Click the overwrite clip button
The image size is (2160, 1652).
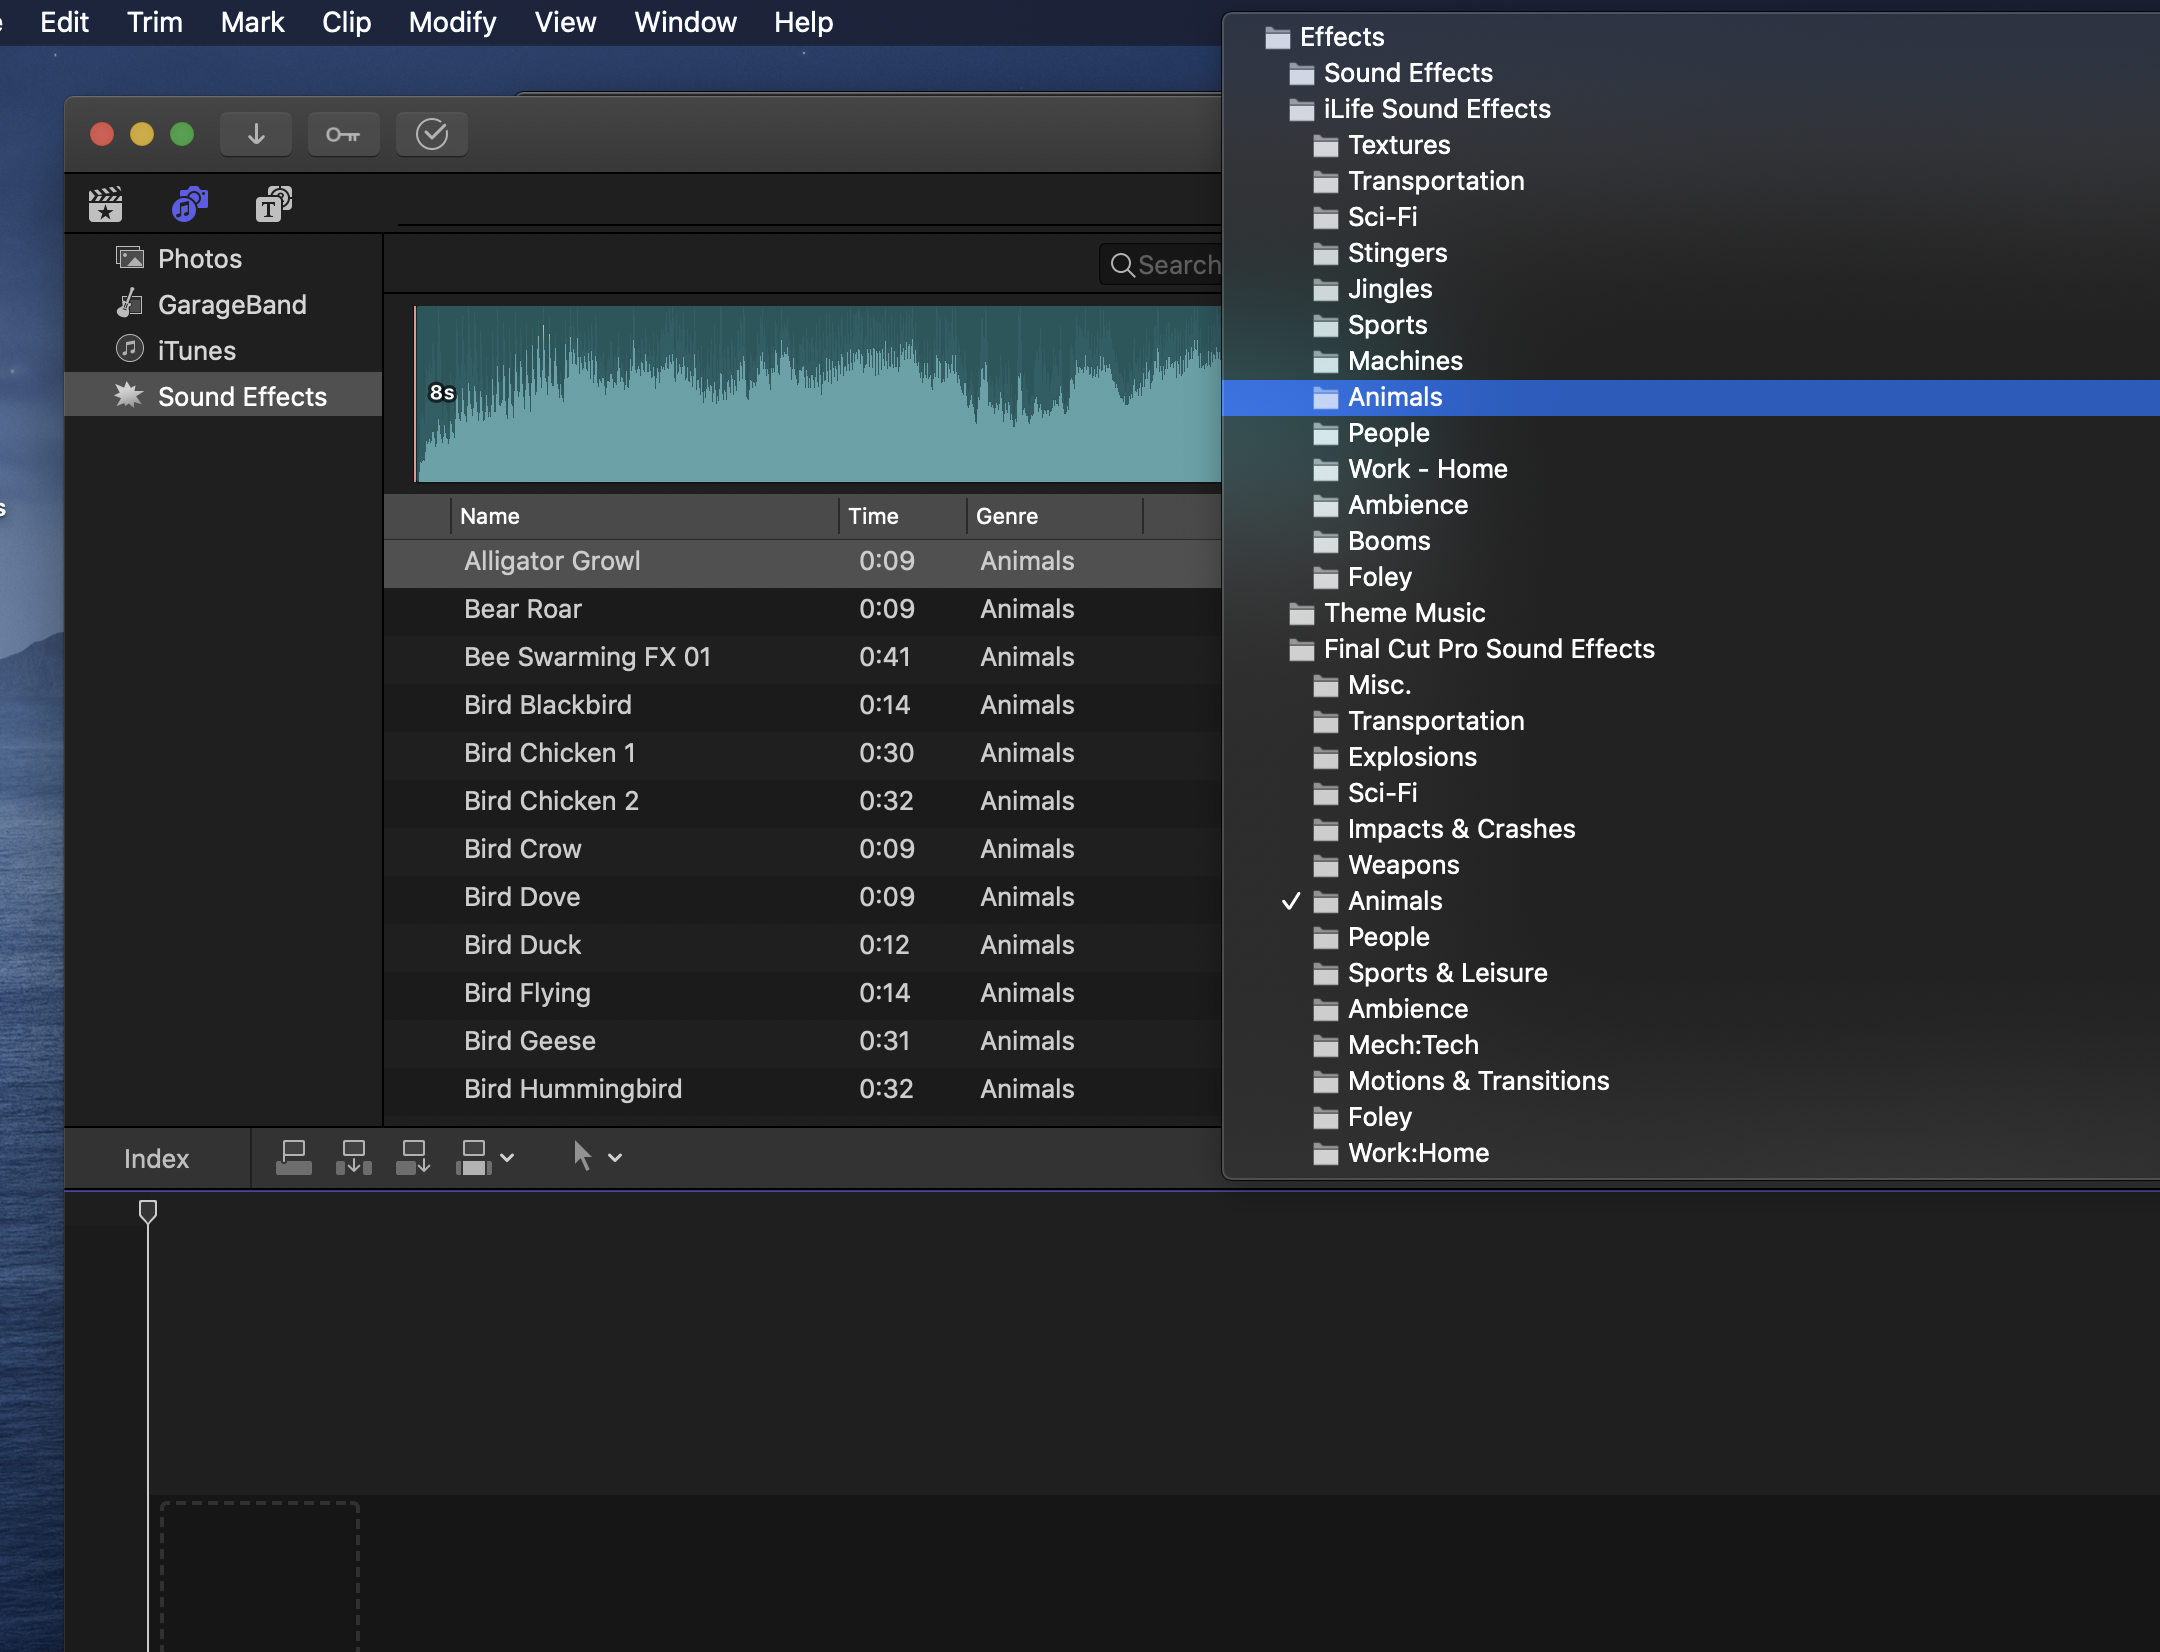[x=473, y=1158]
